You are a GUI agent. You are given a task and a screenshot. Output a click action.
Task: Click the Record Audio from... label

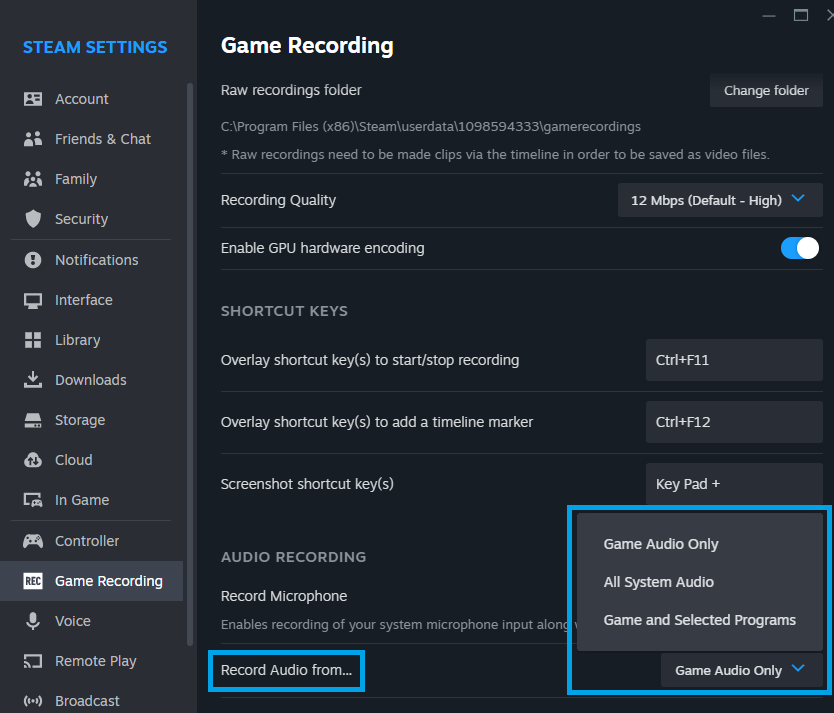tap(286, 670)
